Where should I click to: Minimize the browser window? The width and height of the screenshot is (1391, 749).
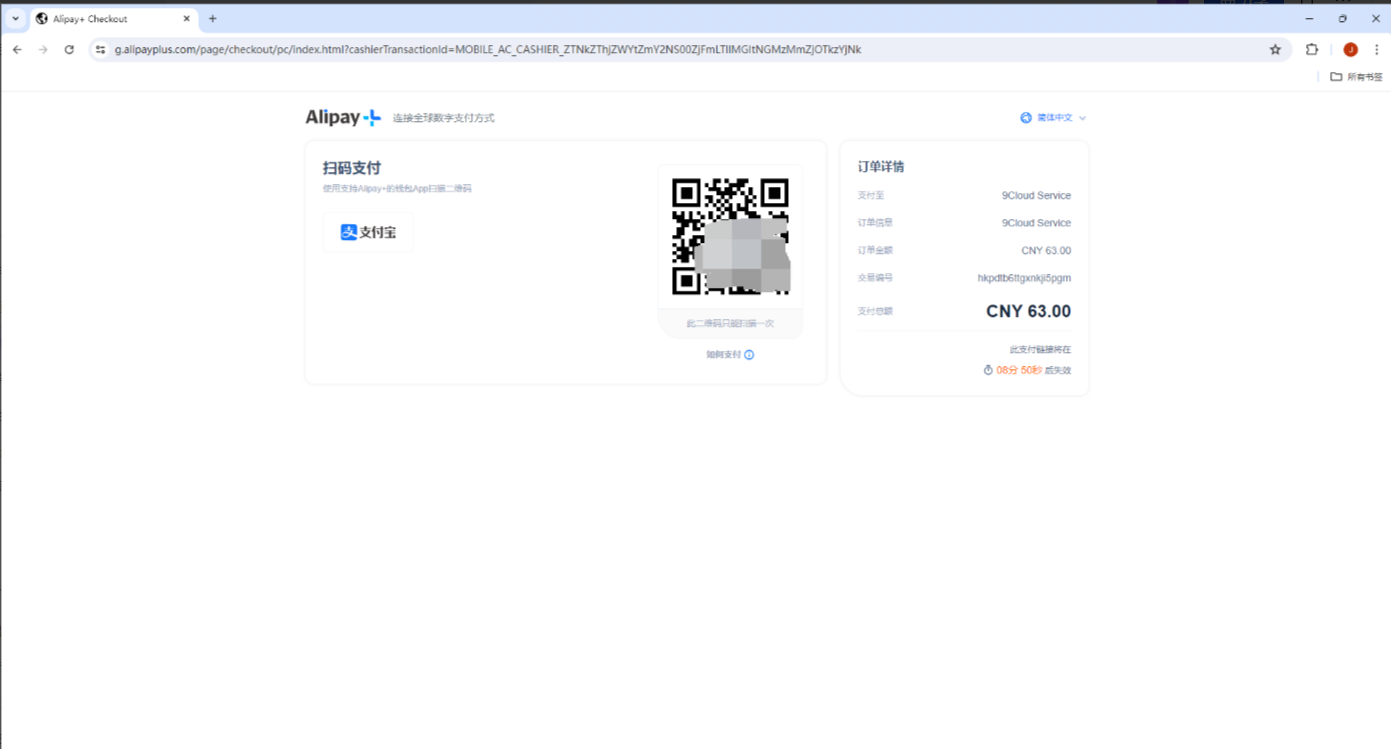pos(1310,18)
